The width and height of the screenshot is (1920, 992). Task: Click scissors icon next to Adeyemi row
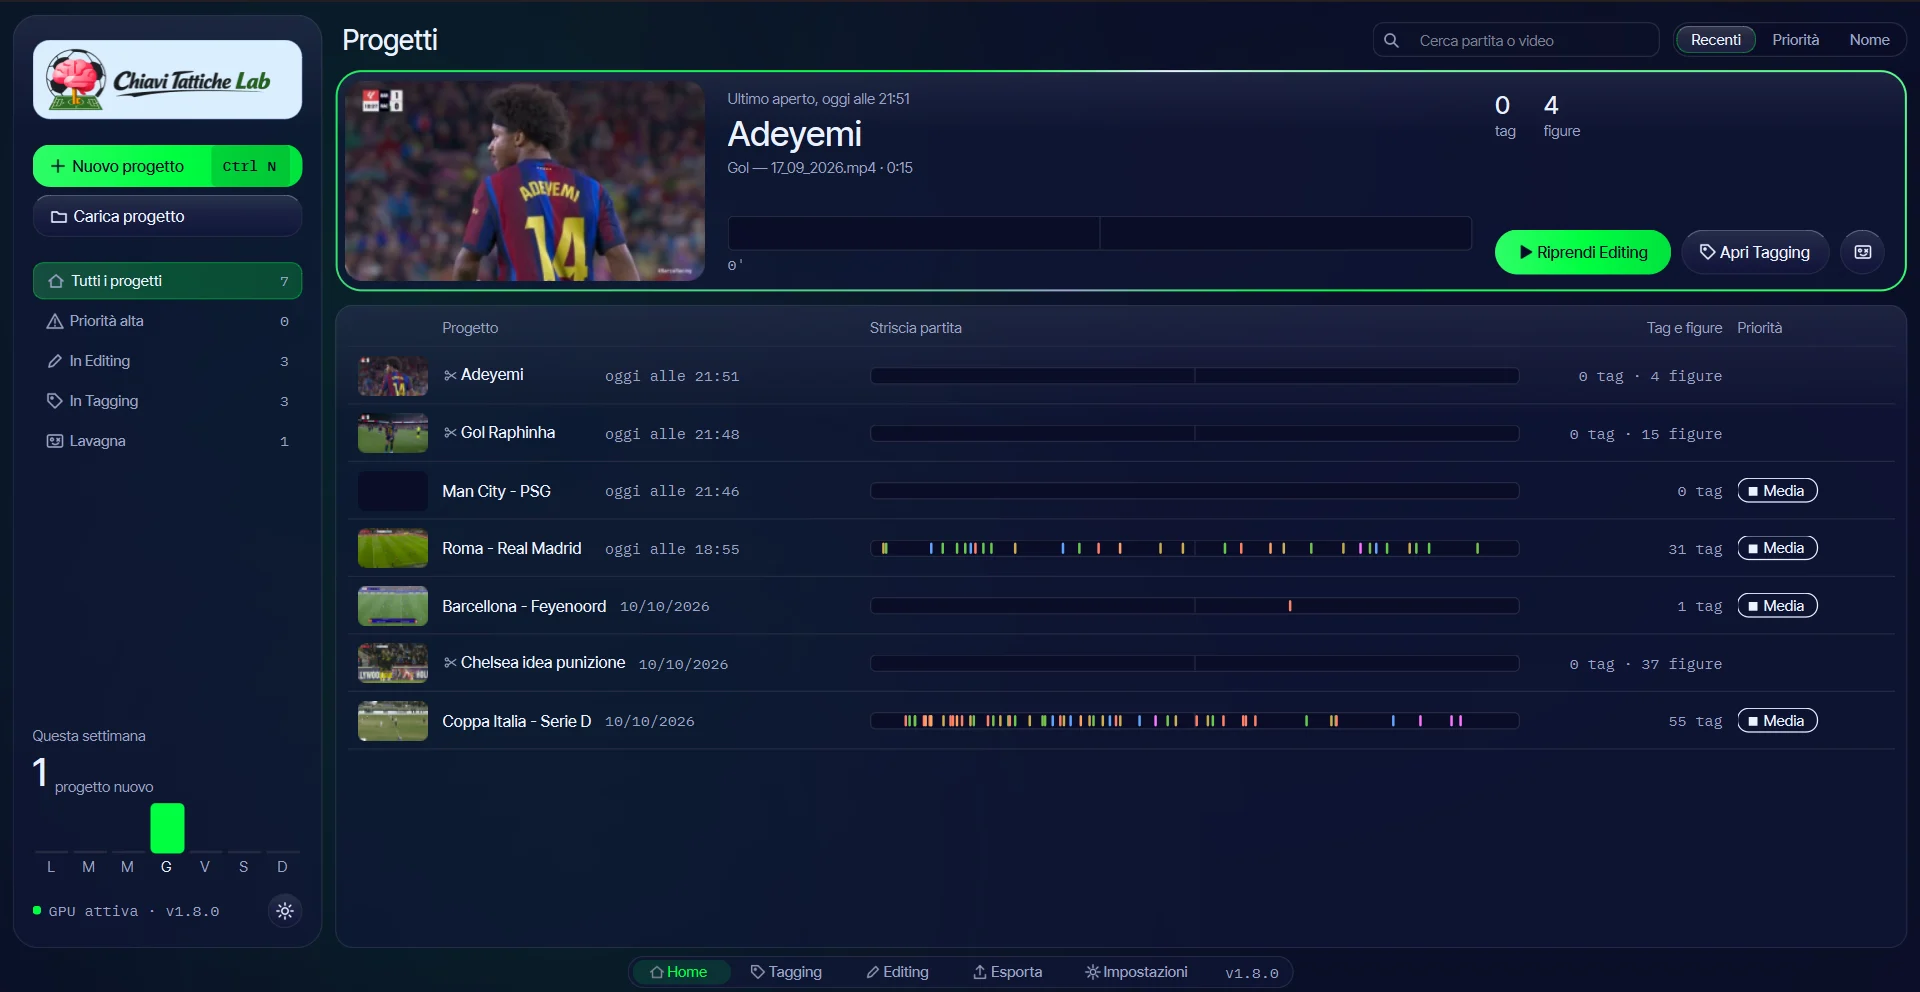[450, 375]
